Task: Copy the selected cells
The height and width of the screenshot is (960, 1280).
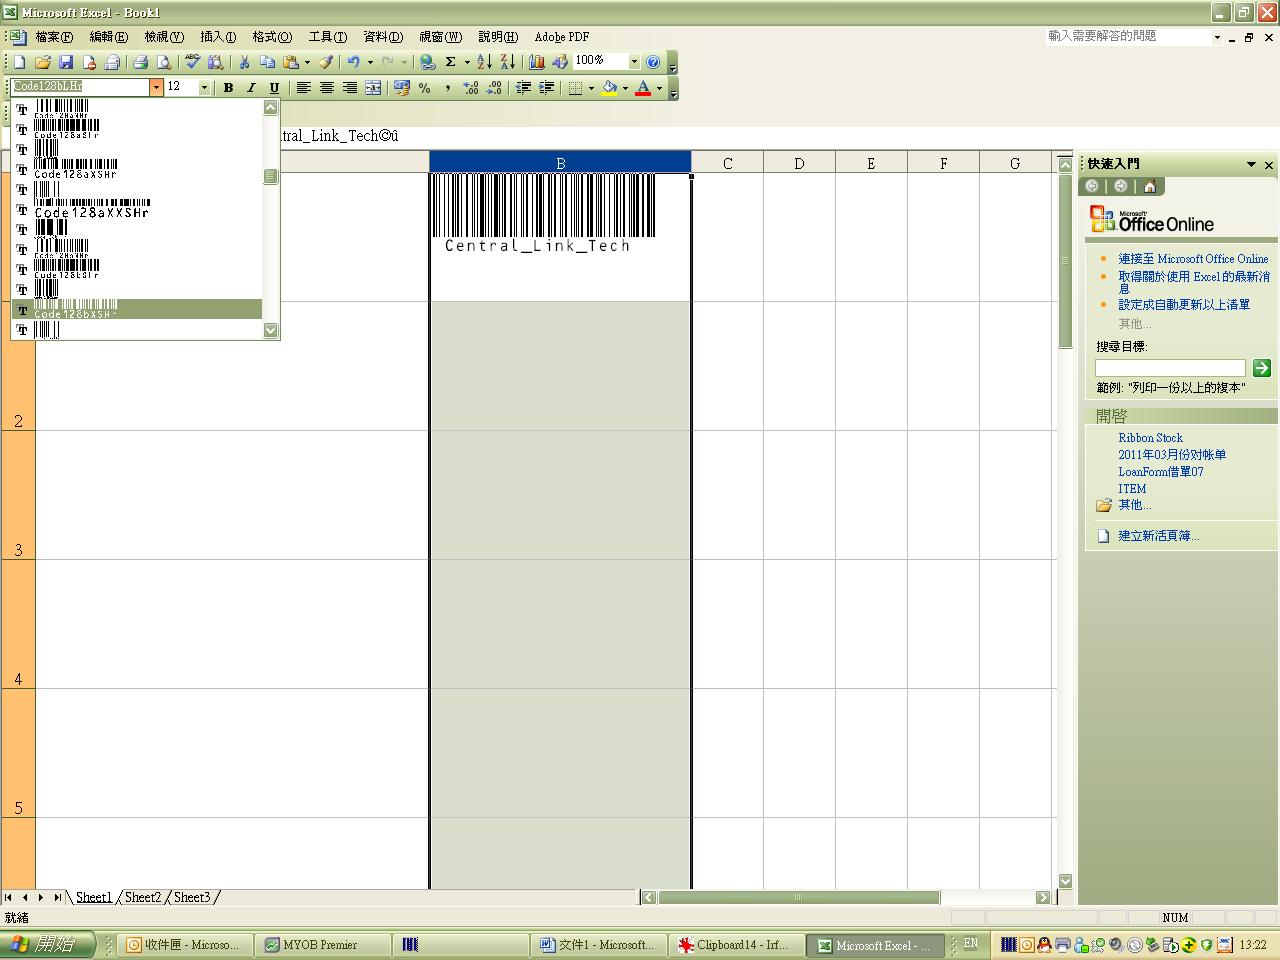Action: tap(267, 62)
